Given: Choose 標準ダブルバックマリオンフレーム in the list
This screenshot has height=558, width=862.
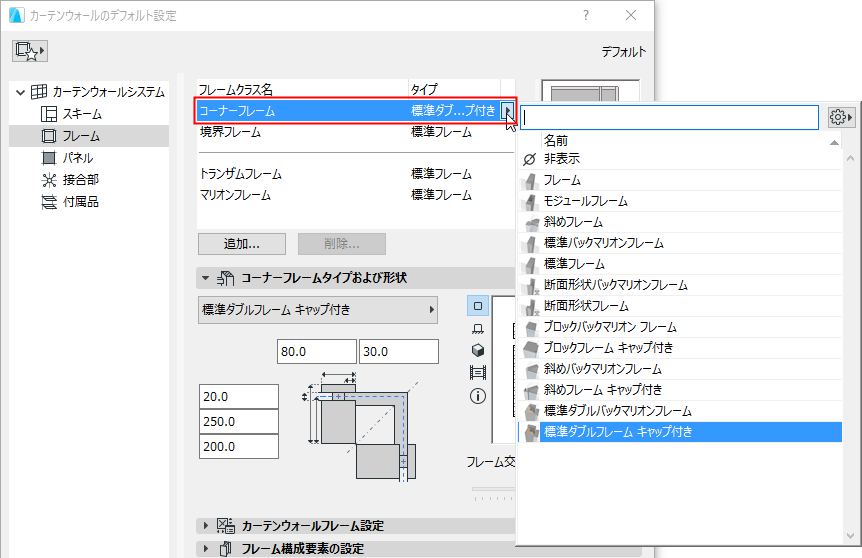Looking at the screenshot, I should coord(680,411).
